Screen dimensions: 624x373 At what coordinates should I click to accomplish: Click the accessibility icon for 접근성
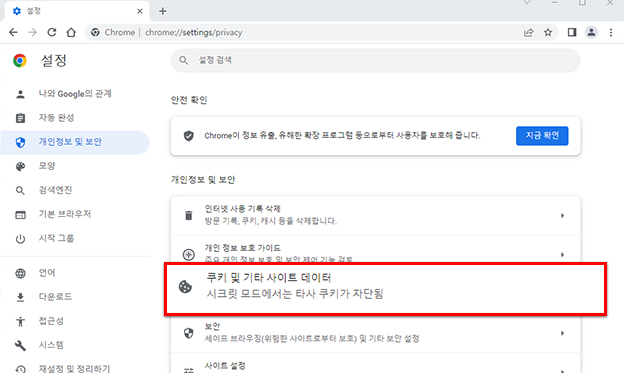pyautogui.click(x=20, y=321)
